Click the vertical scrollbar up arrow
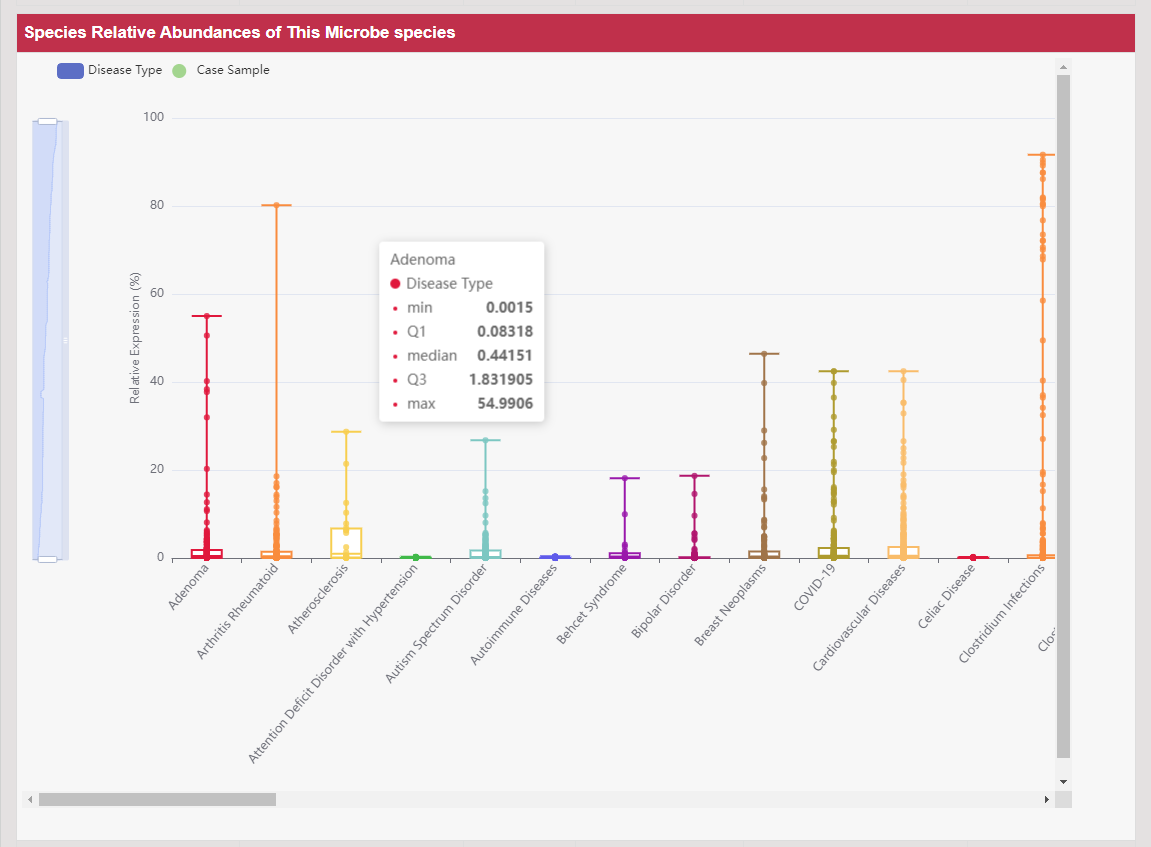This screenshot has height=847, width=1151. 1063,68
